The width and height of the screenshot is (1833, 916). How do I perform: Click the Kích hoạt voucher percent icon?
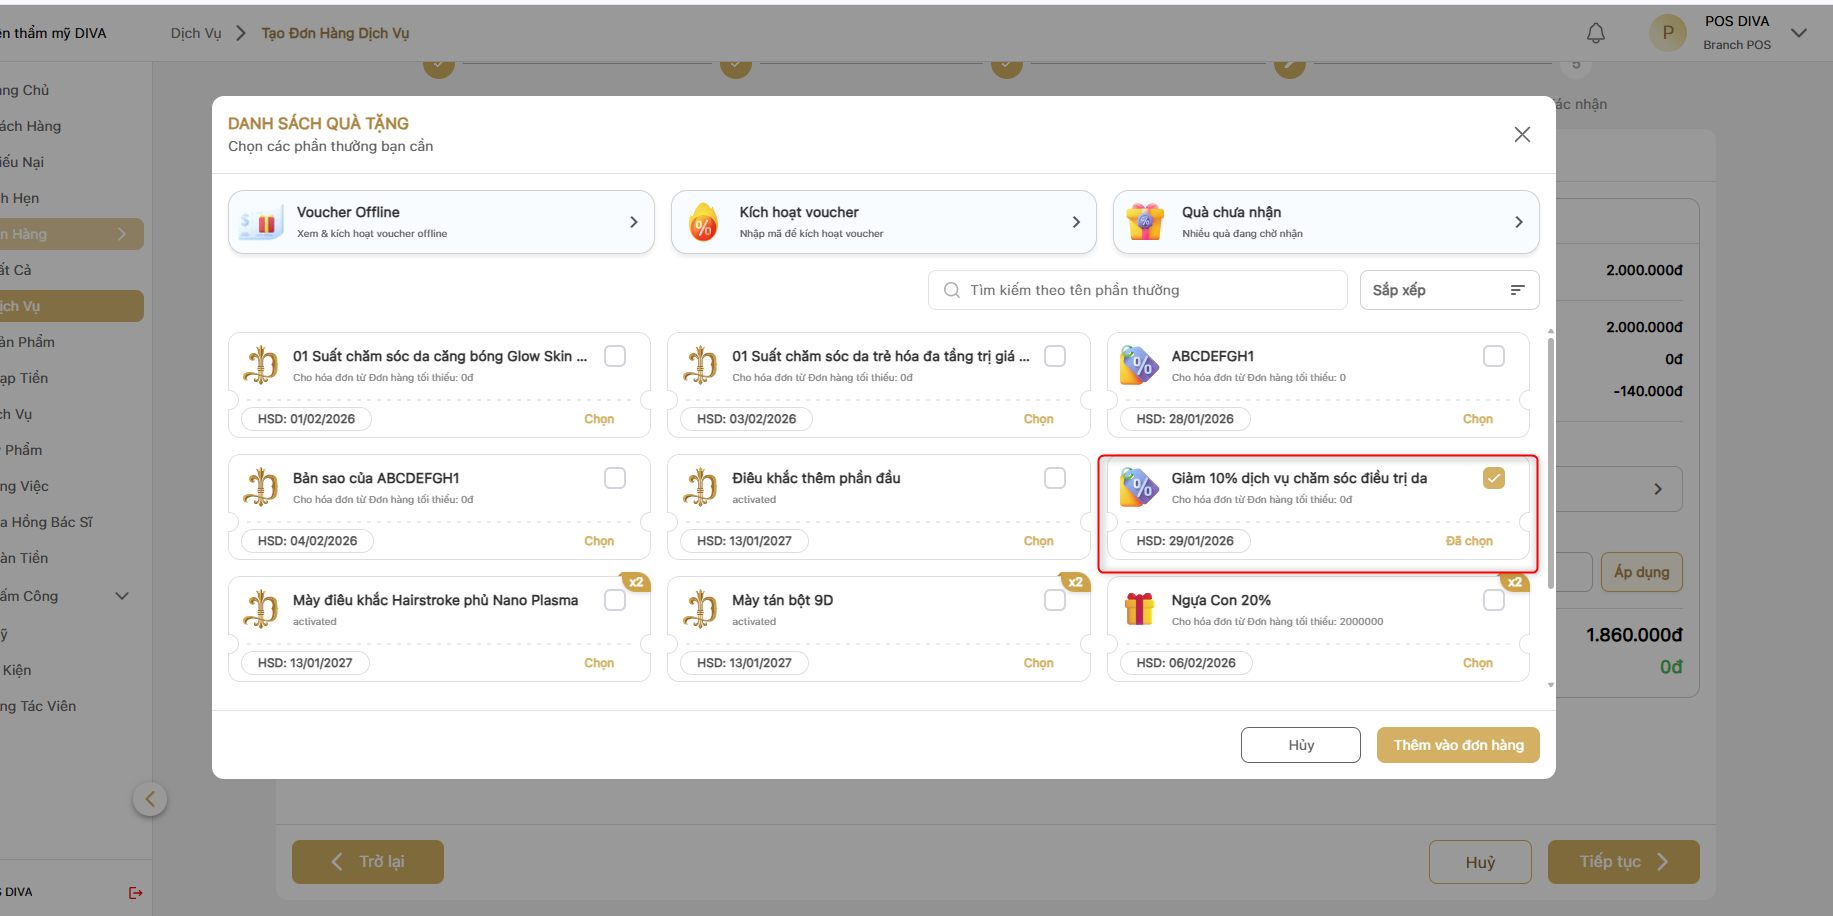pos(704,222)
